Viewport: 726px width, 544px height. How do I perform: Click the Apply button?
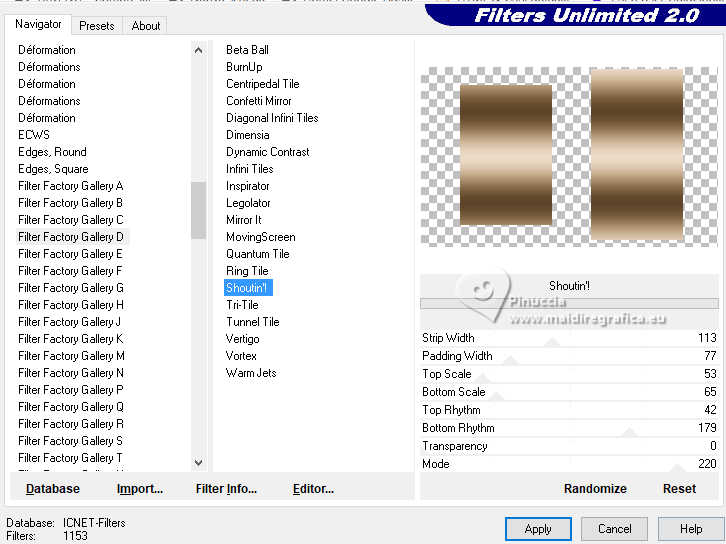tap(538, 529)
